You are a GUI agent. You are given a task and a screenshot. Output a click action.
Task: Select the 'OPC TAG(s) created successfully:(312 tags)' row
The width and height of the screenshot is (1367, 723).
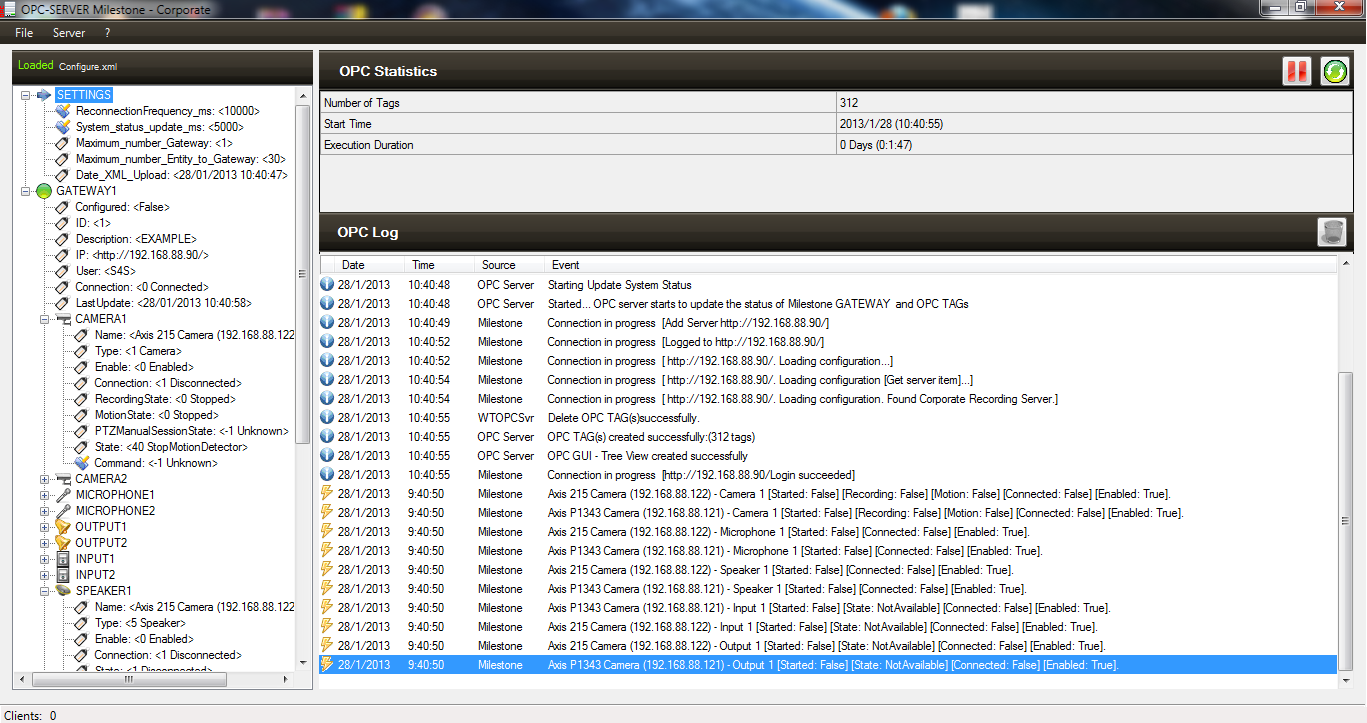(x=828, y=437)
